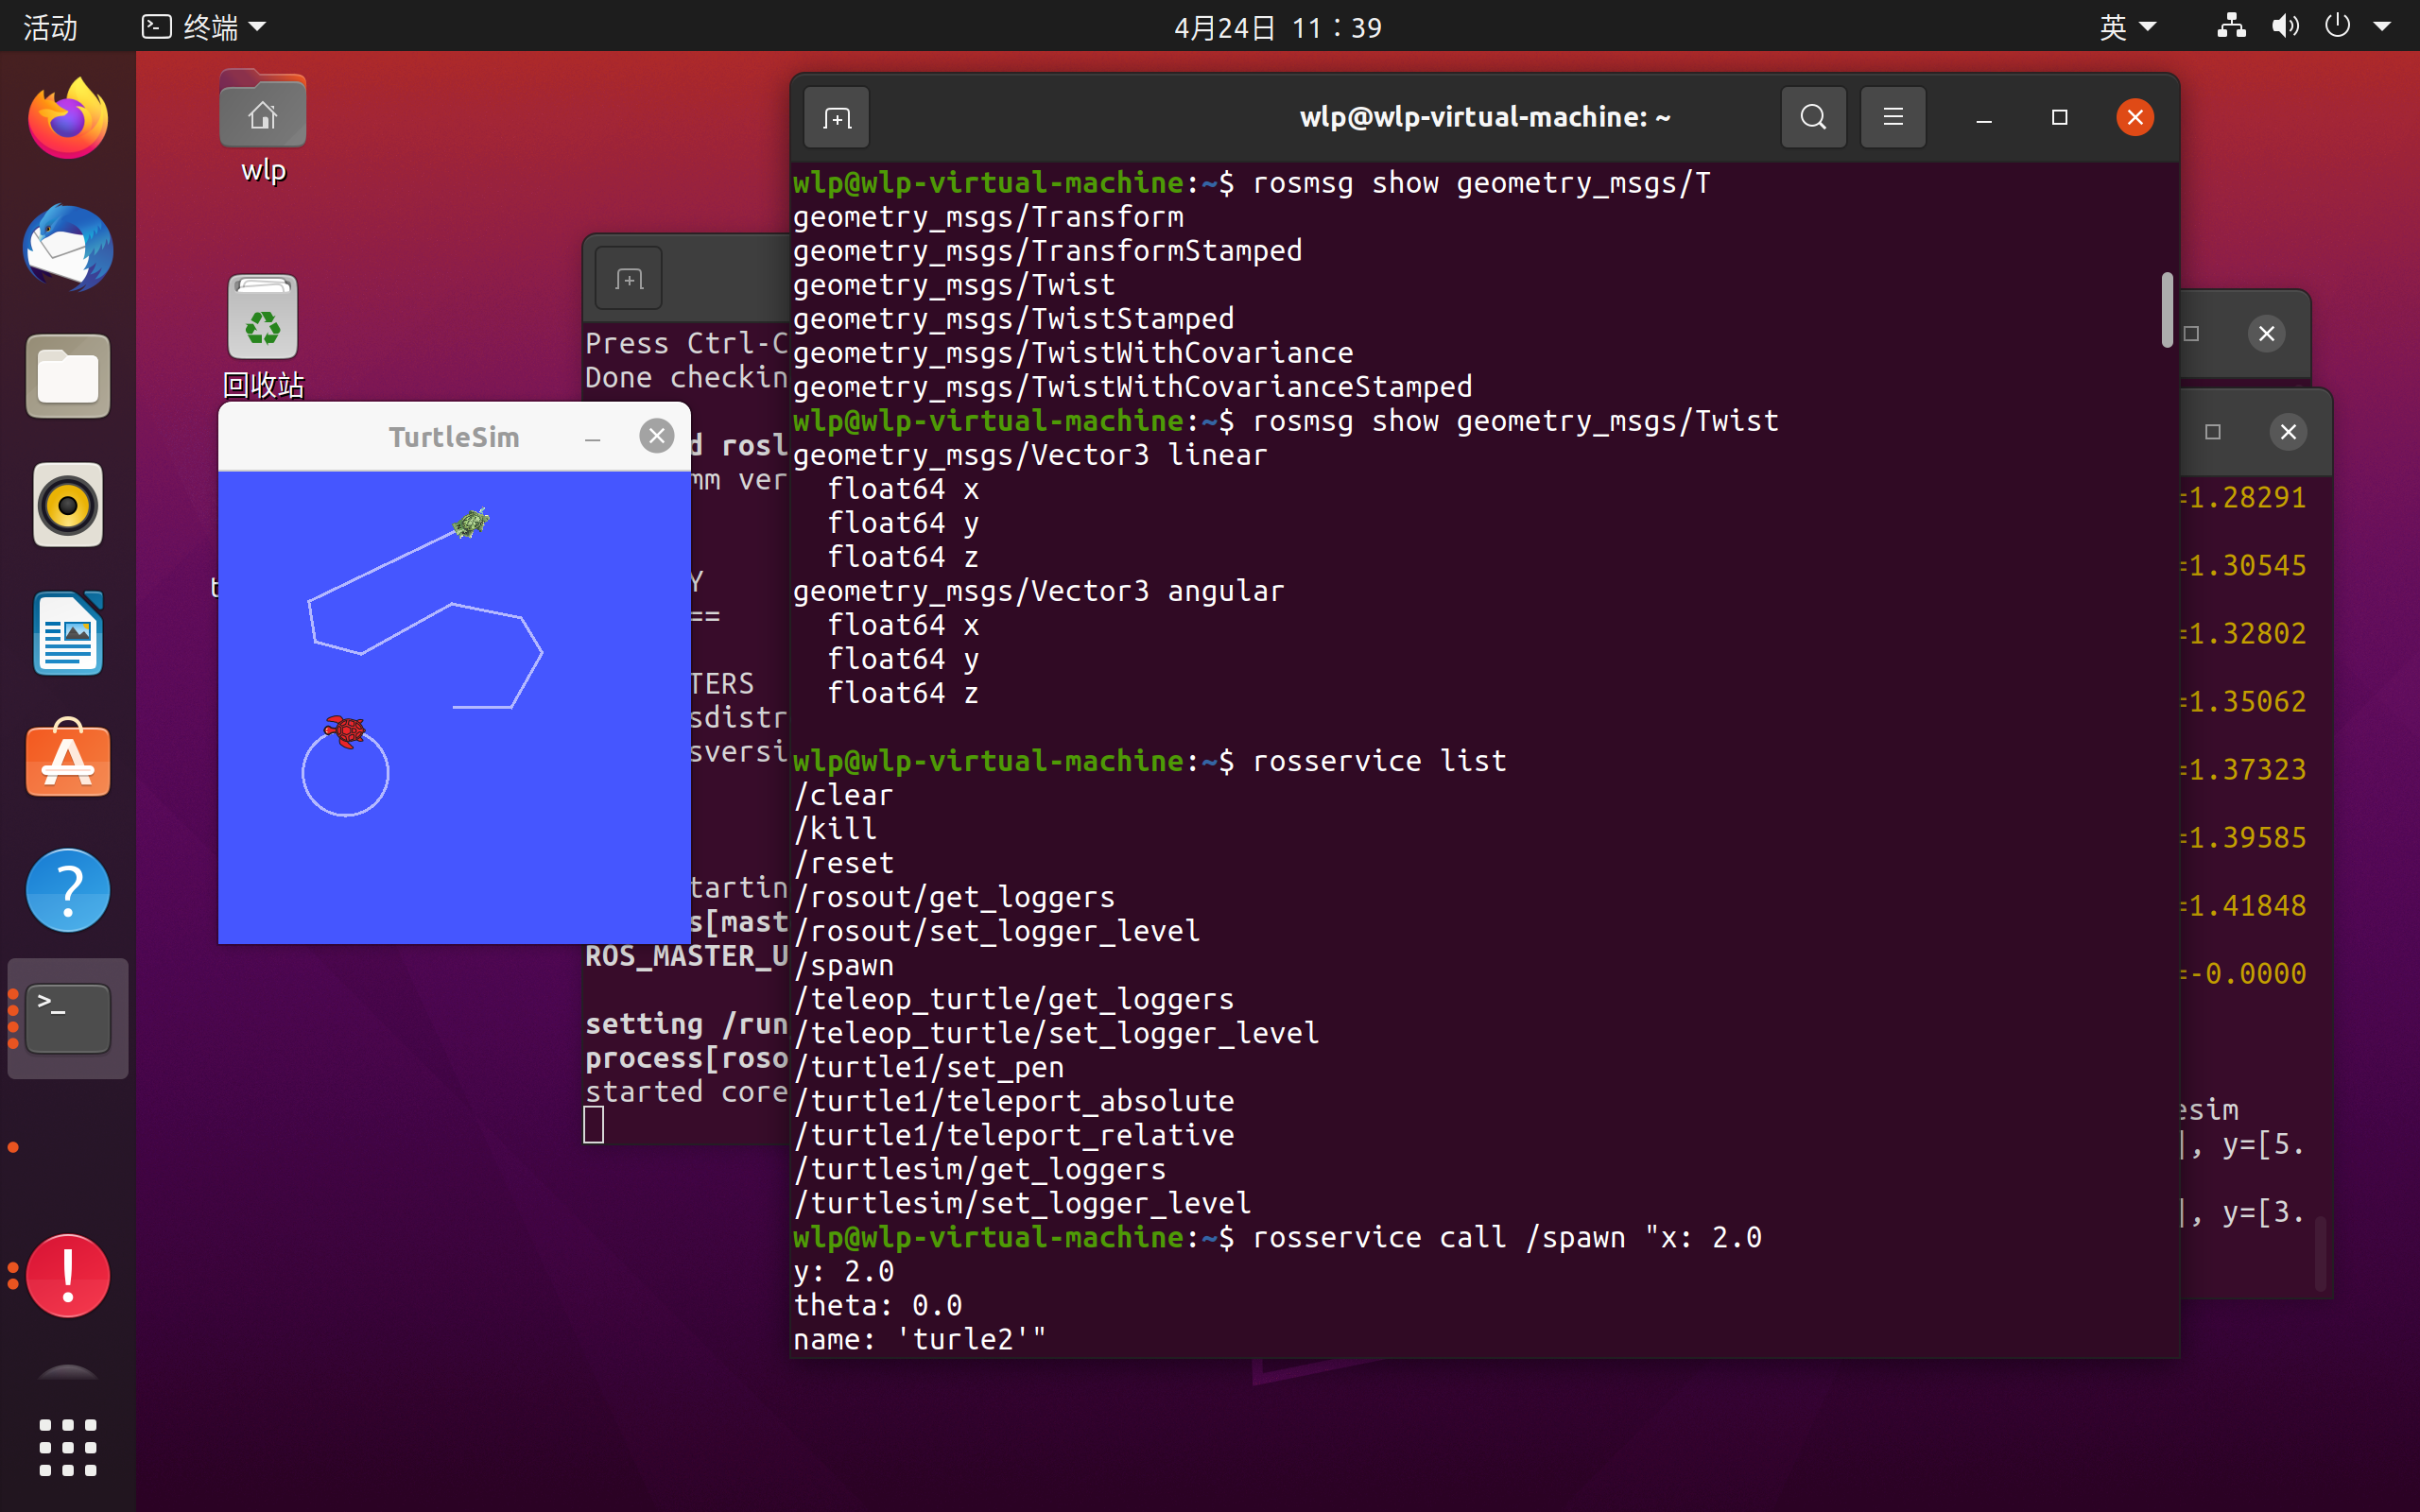Open the date and time panel
The image size is (2420, 1512).
click(x=1277, y=27)
